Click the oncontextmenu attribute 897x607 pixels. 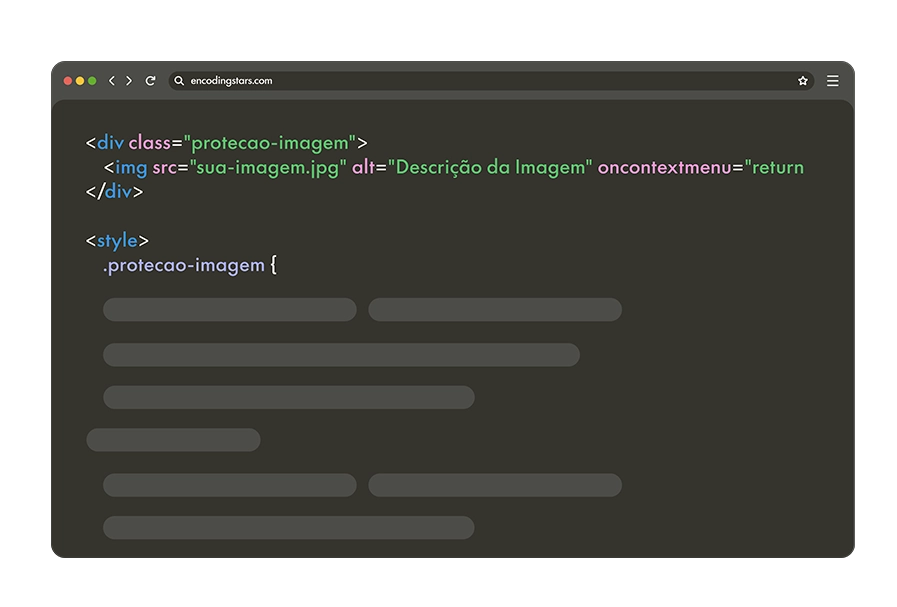665,167
